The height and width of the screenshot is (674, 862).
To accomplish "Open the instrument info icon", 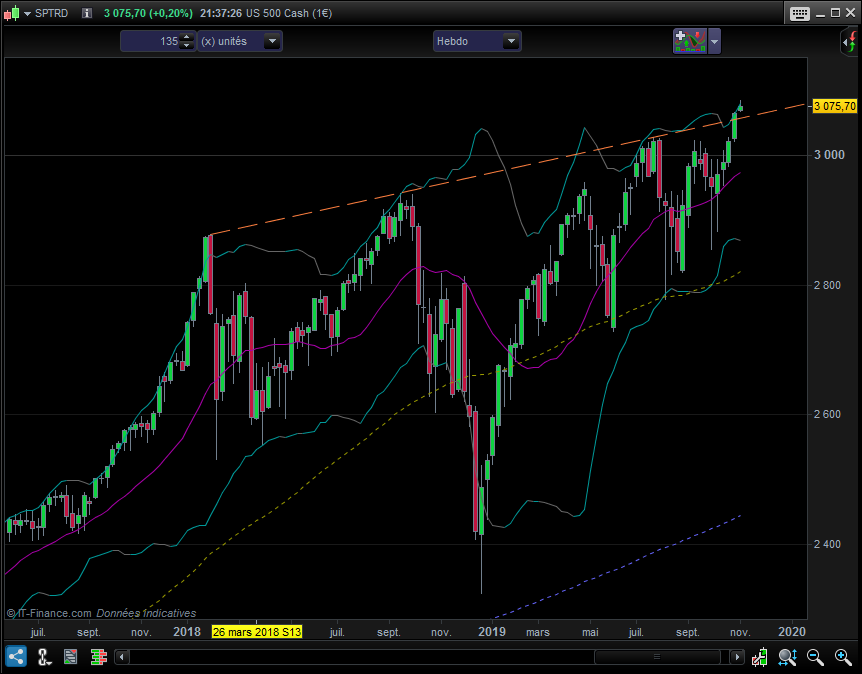I will coord(87,13).
